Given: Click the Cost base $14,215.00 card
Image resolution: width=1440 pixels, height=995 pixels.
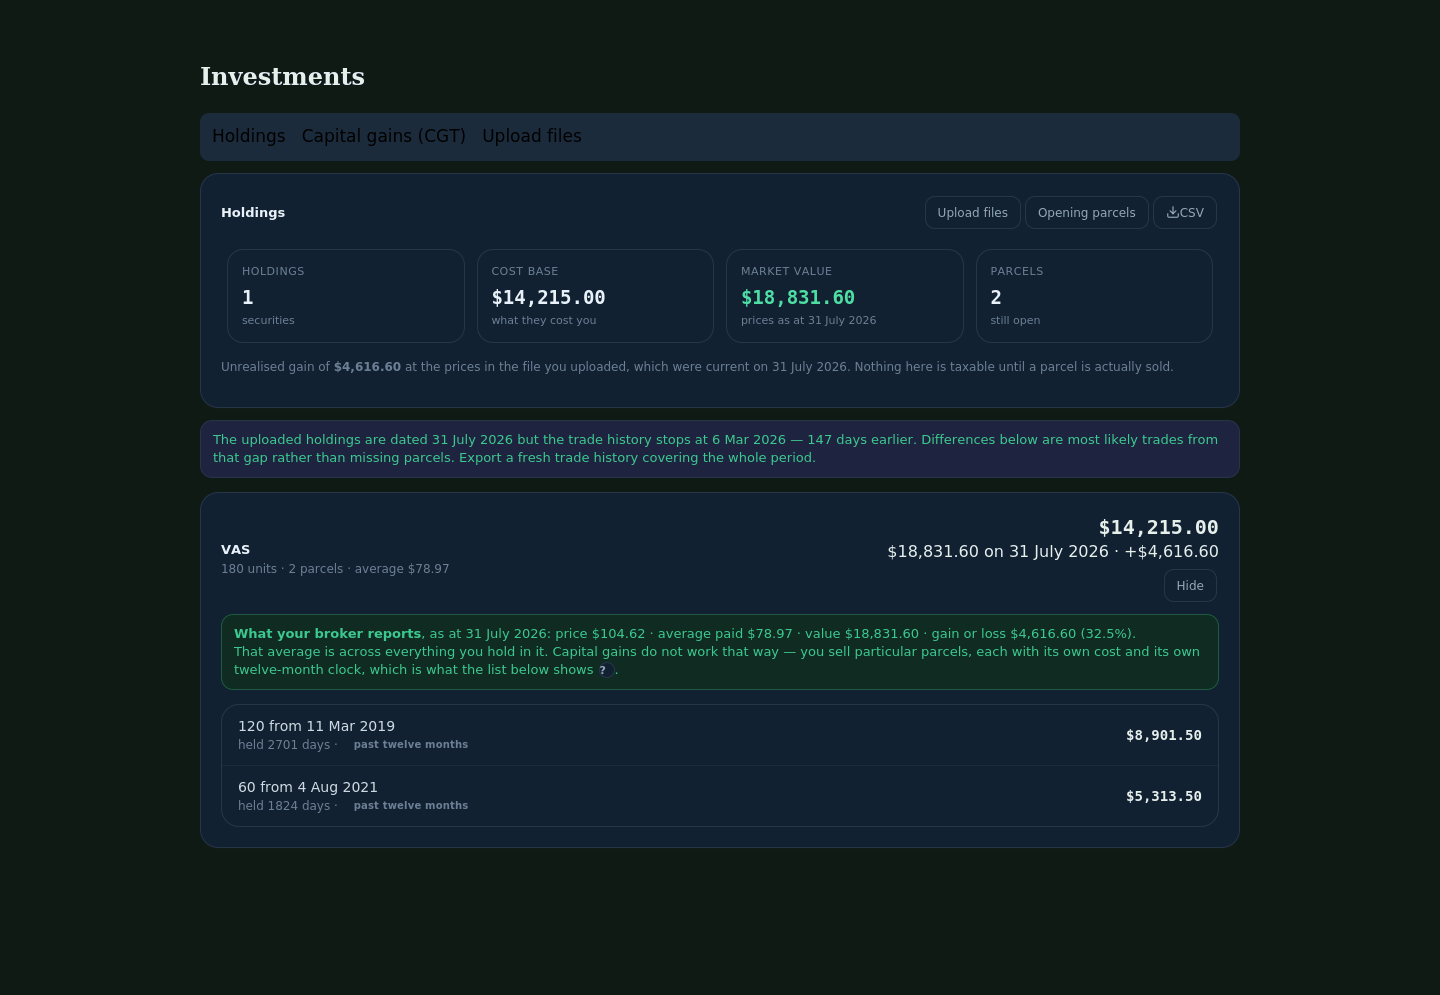Looking at the screenshot, I should click(595, 296).
